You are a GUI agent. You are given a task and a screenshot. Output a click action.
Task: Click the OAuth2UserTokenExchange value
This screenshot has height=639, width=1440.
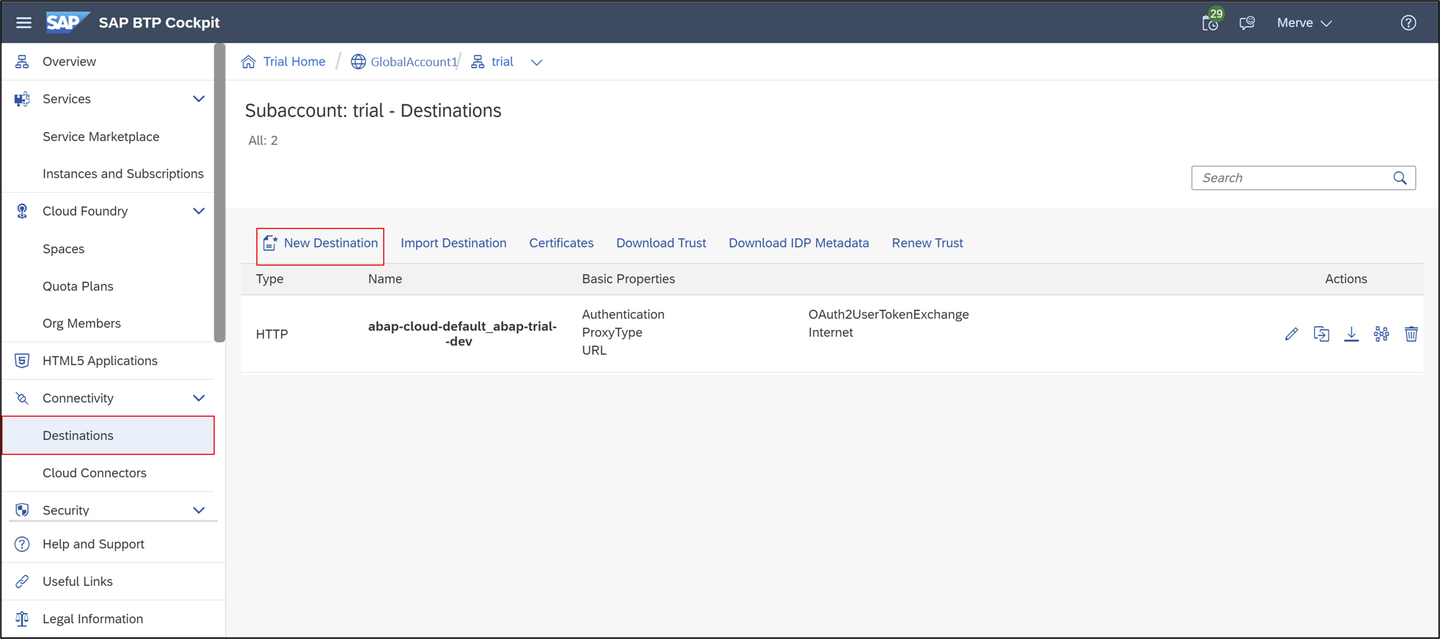tap(889, 315)
